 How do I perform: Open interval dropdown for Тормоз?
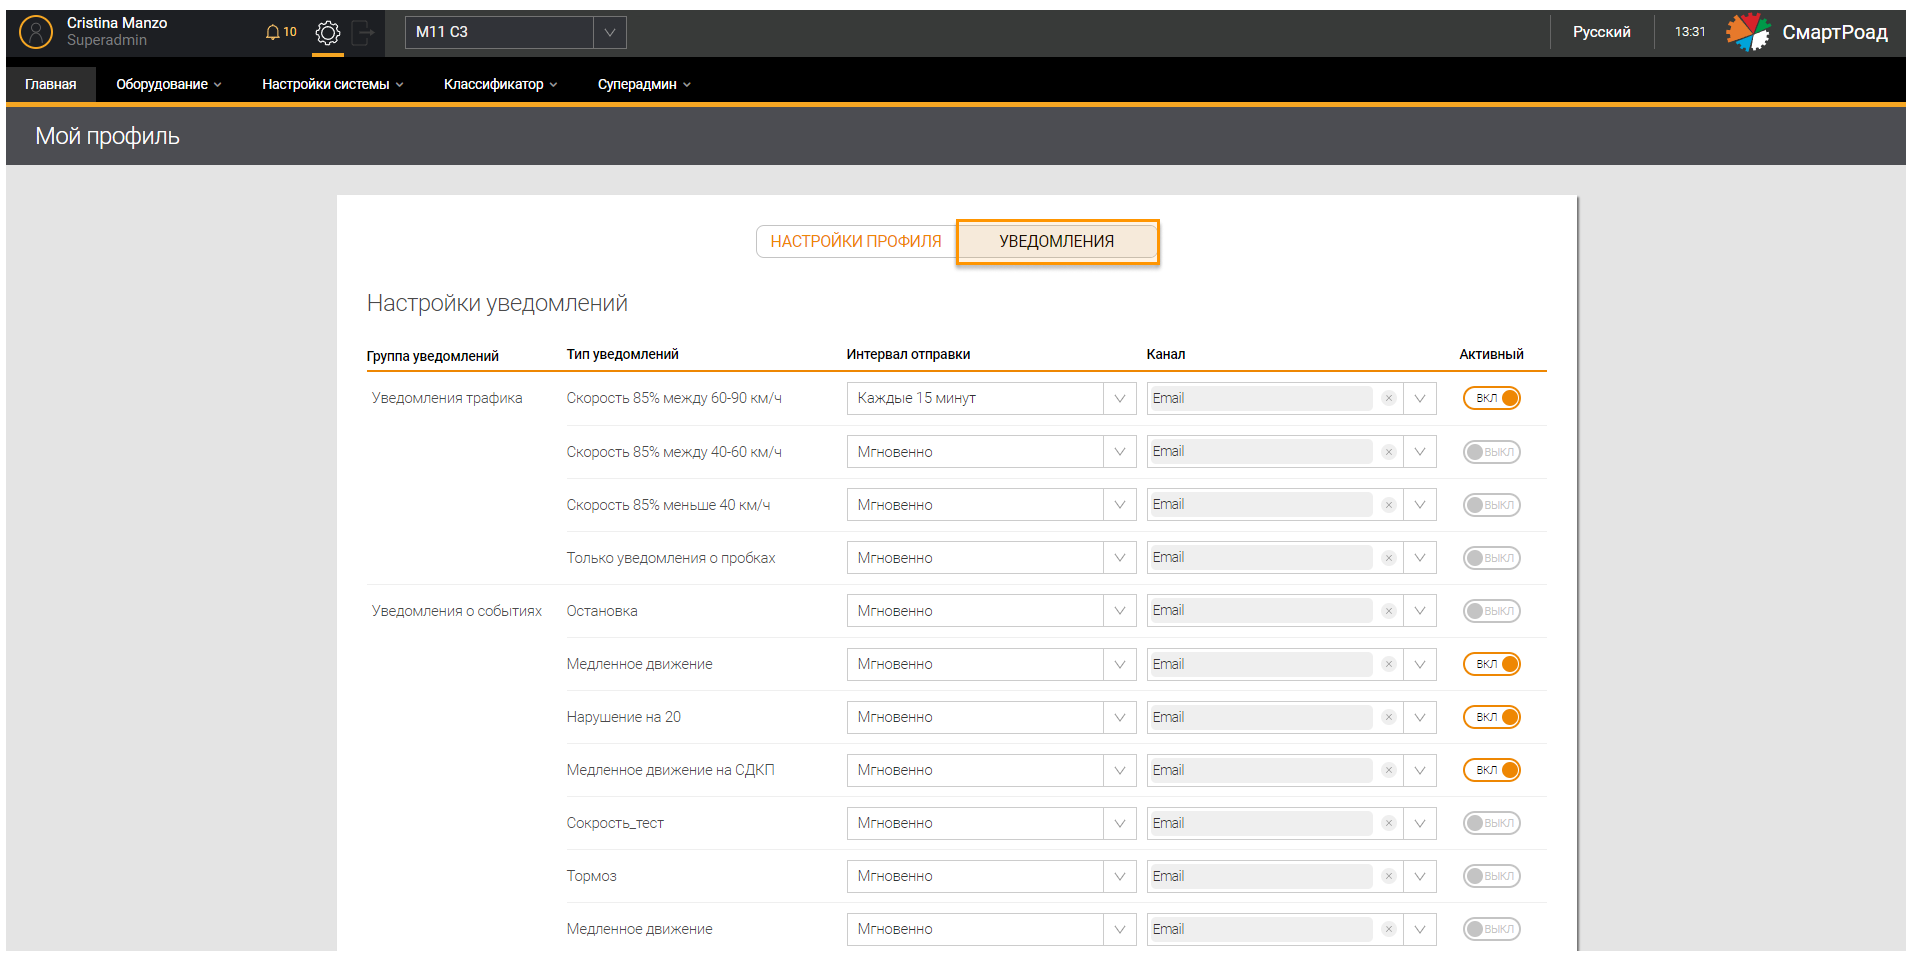[991, 876]
